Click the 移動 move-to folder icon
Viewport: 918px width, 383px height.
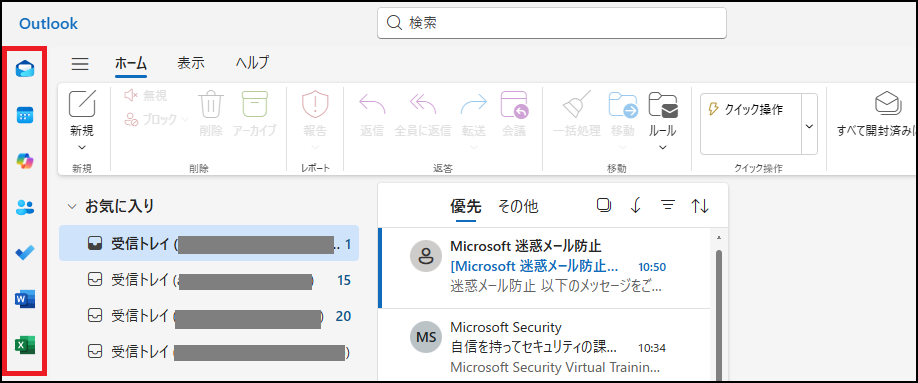click(623, 105)
